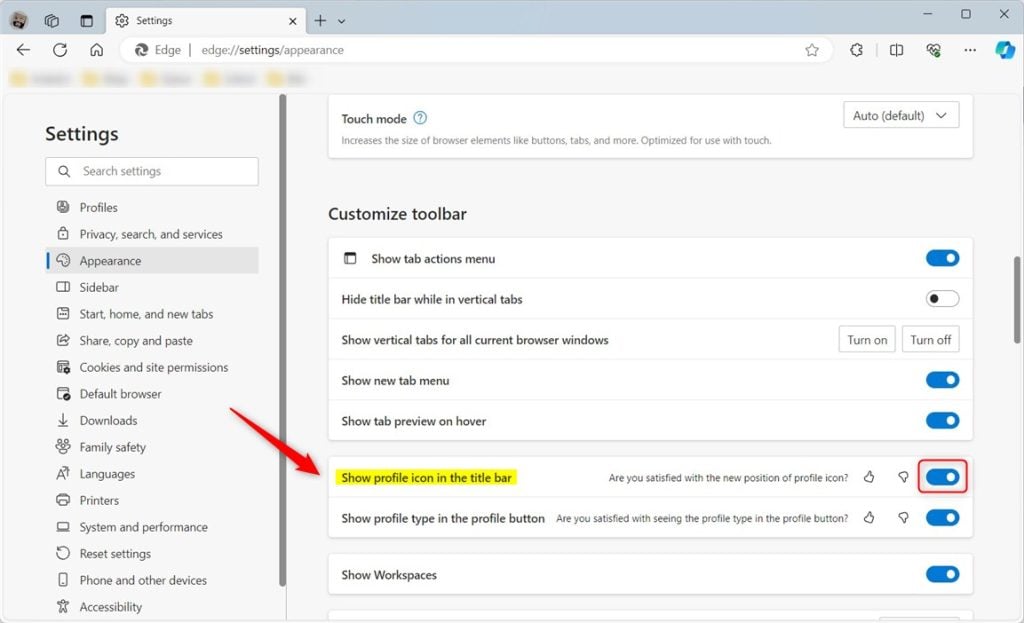Screen dimensions: 1024x623
Task: Add this page to favorites star
Action: [x=812, y=50]
